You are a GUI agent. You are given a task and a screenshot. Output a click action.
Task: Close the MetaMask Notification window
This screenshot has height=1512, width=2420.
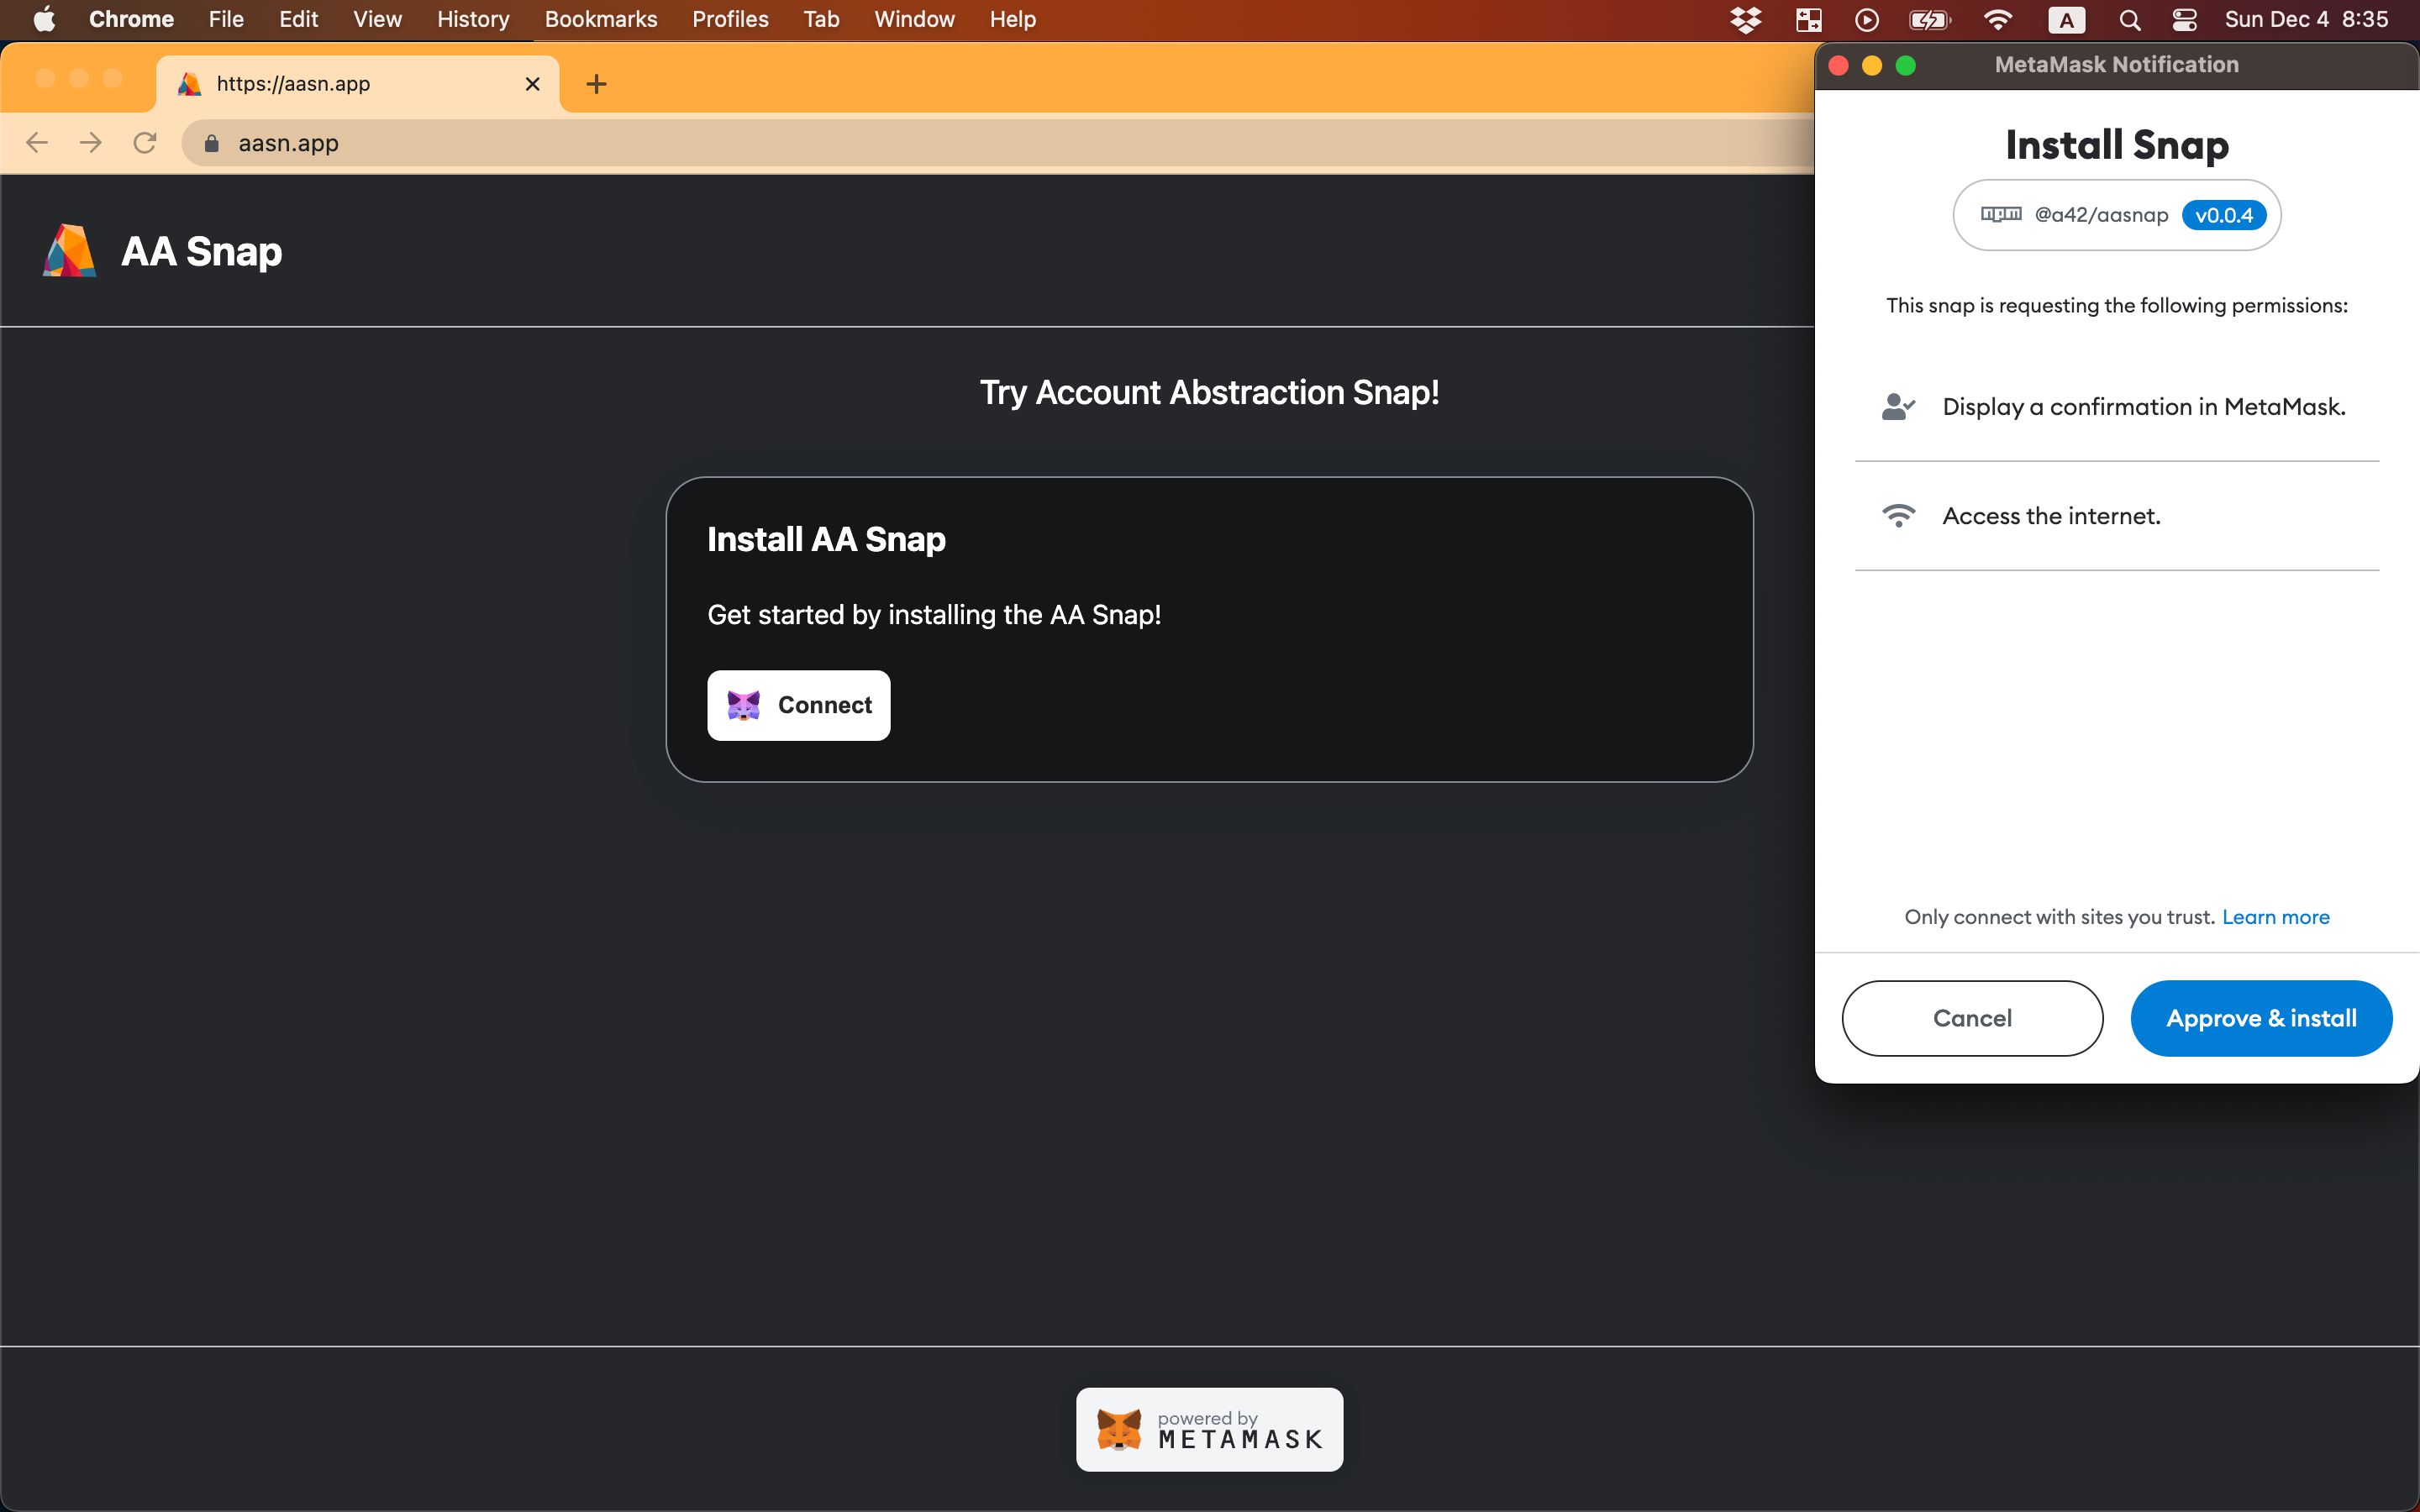(x=1838, y=65)
